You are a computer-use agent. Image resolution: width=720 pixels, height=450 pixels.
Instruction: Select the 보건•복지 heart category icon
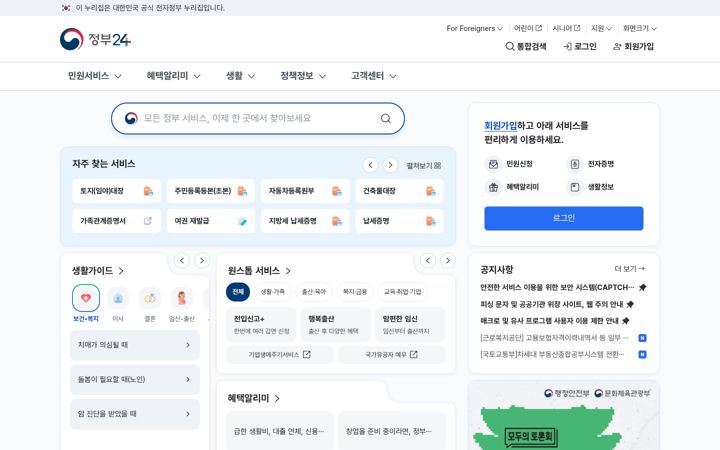pos(86,298)
